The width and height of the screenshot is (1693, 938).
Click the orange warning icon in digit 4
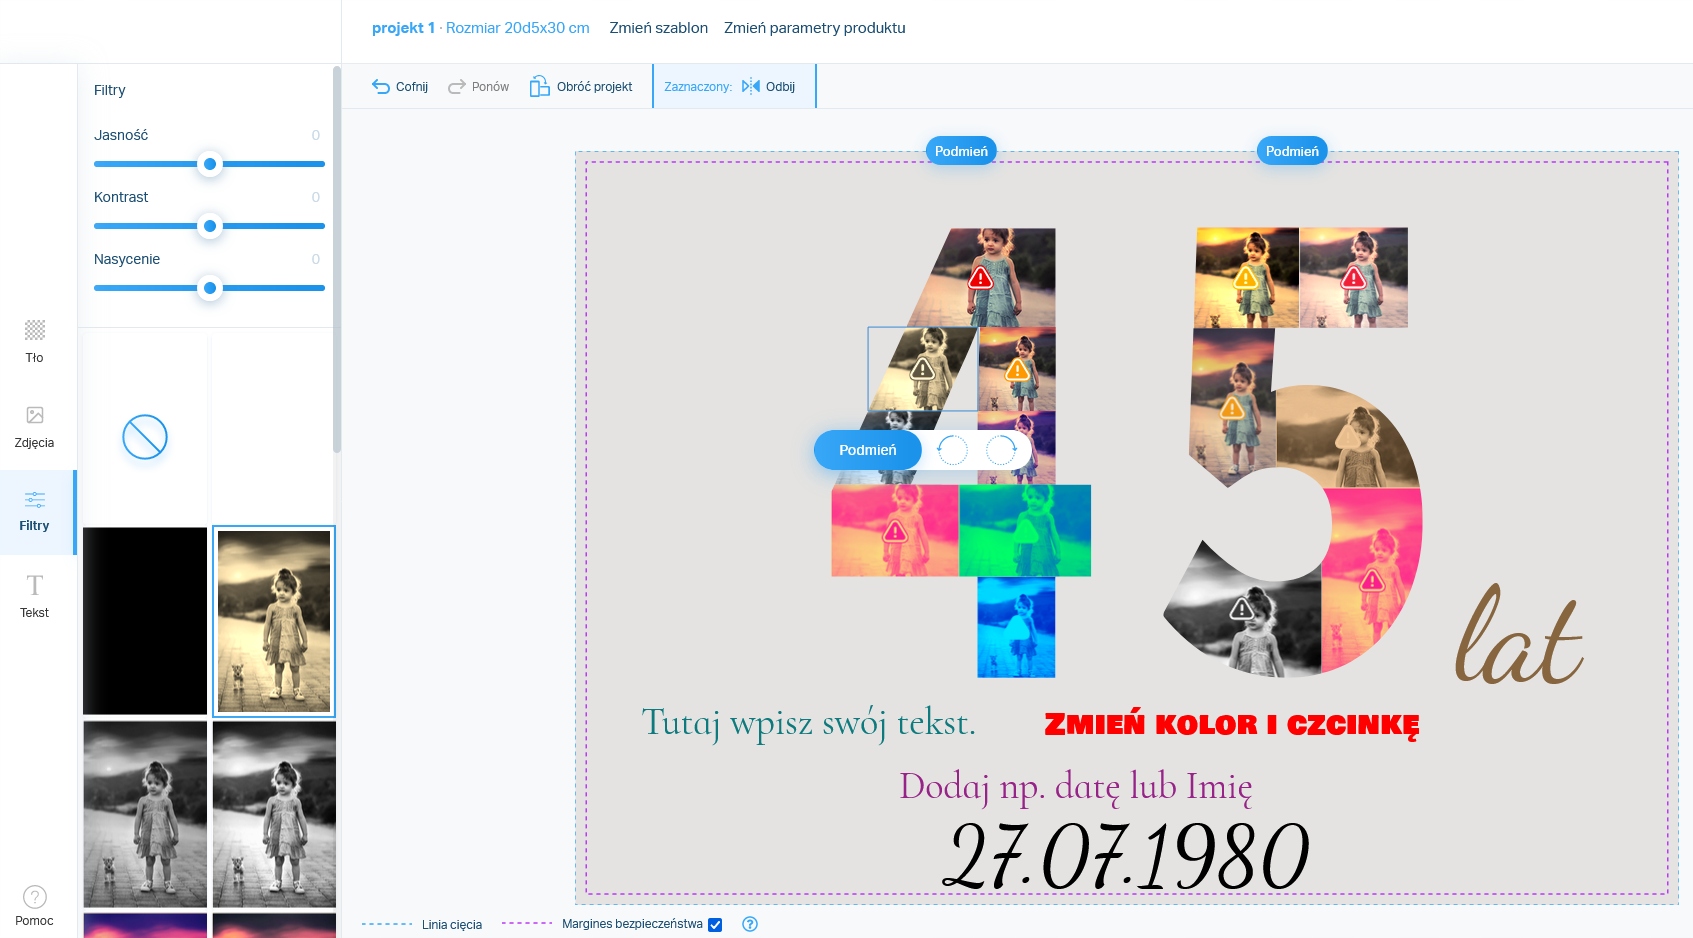pyautogui.click(x=1017, y=370)
